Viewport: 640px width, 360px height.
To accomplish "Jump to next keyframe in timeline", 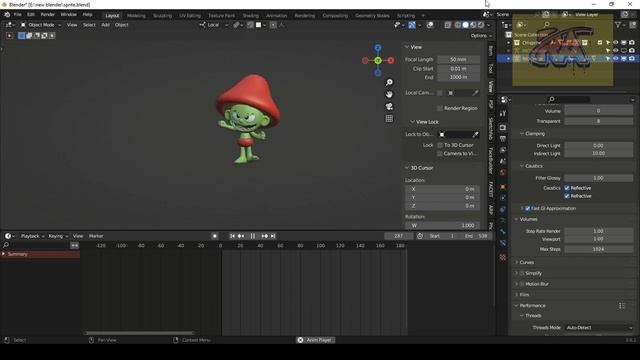I will [264, 236].
